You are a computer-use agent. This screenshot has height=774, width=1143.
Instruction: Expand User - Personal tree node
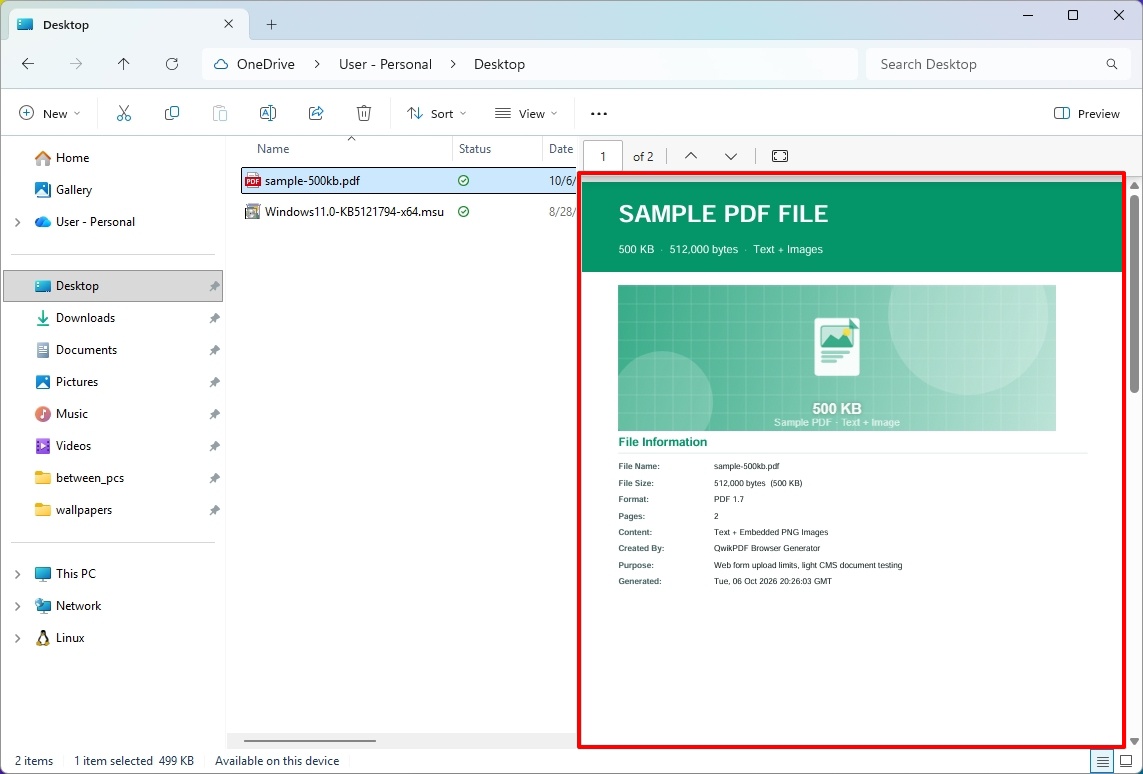click(17, 222)
